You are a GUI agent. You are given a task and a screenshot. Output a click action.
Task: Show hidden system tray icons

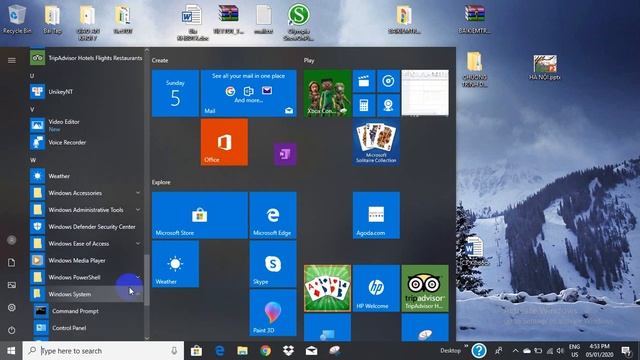click(515, 351)
